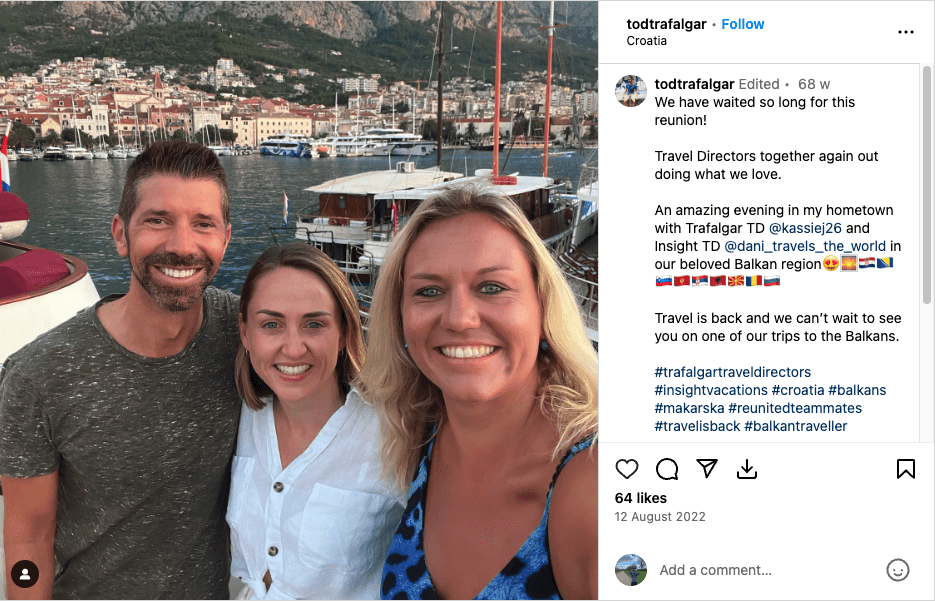Screen dimensions: 935x602
Task: Click the 12 August 2022 post date
Action: pyautogui.click(x=660, y=517)
